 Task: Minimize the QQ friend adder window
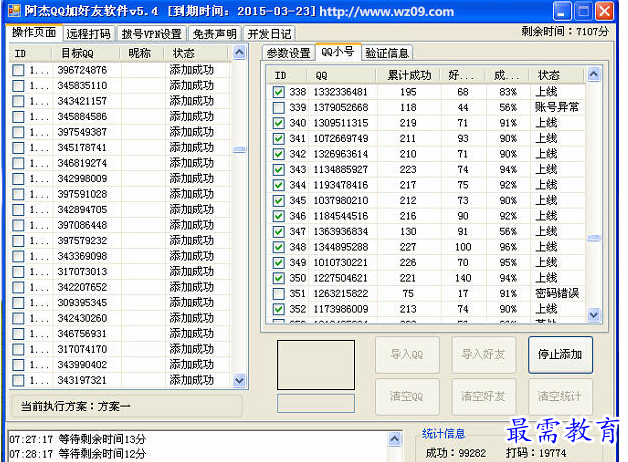(562, 11)
